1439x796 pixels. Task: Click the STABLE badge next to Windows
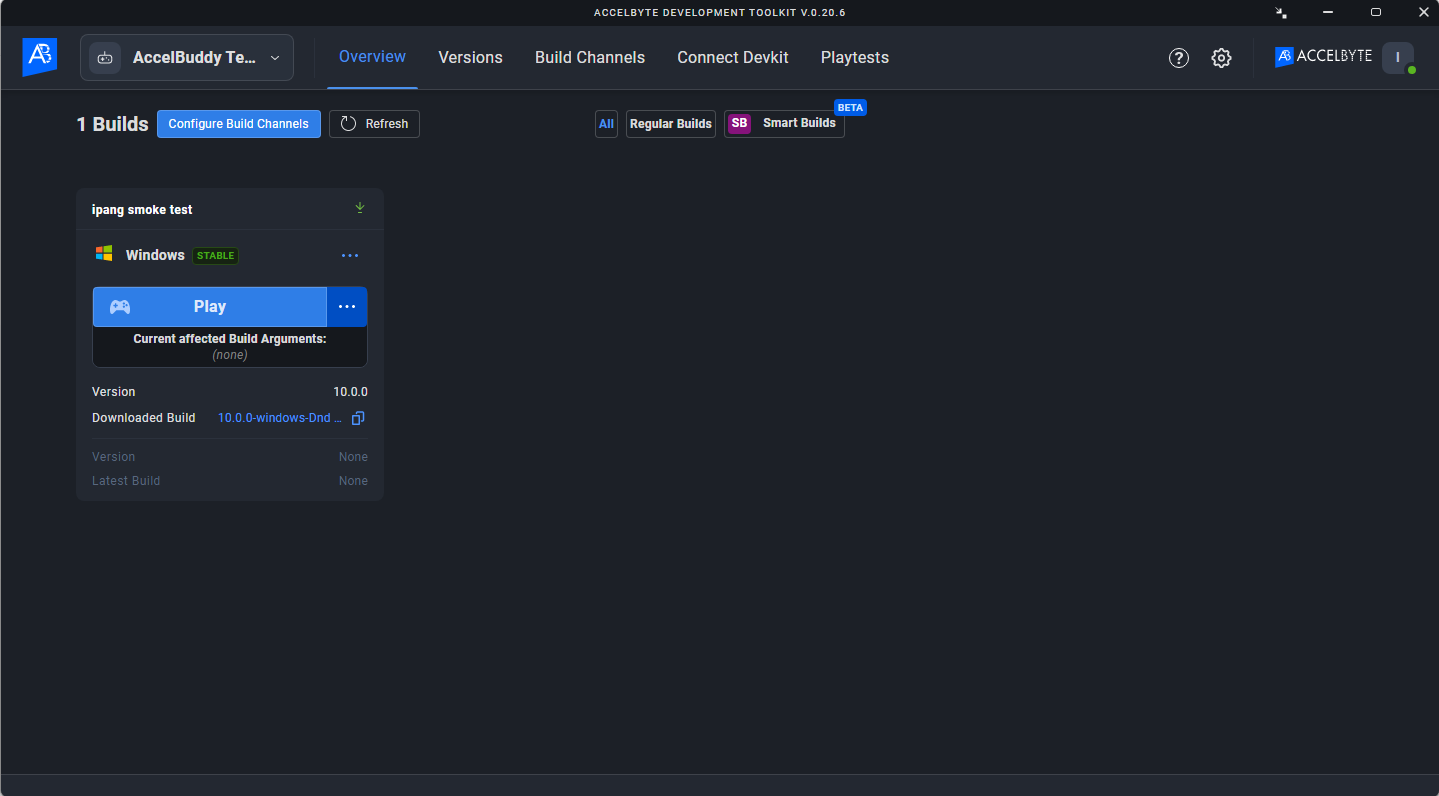pos(216,256)
